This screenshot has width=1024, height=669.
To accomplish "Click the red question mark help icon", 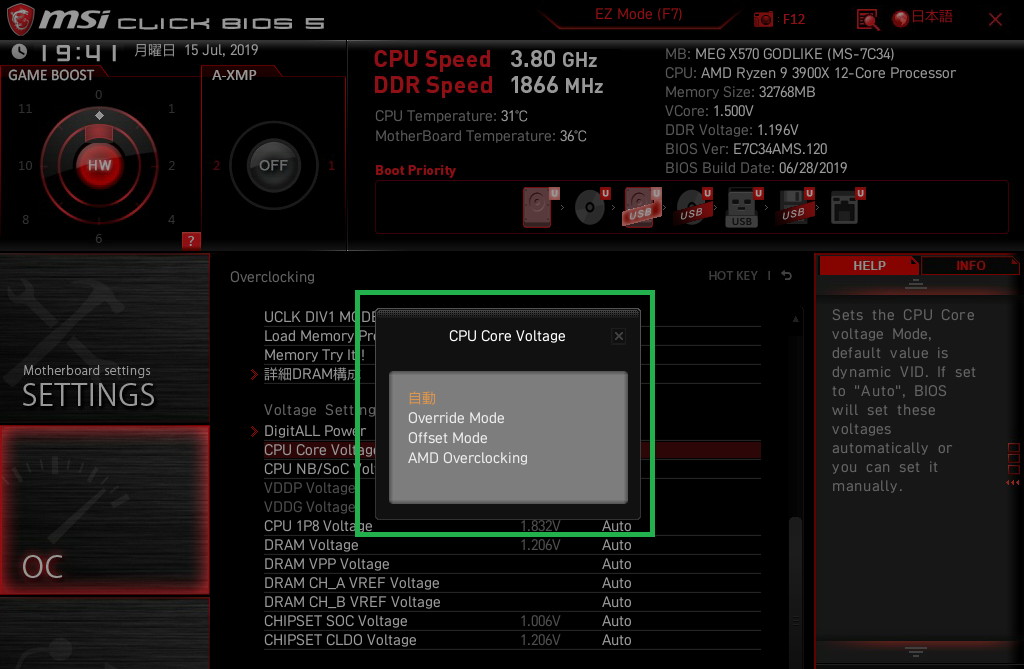I will pyautogui.click(x=191, y=240).
